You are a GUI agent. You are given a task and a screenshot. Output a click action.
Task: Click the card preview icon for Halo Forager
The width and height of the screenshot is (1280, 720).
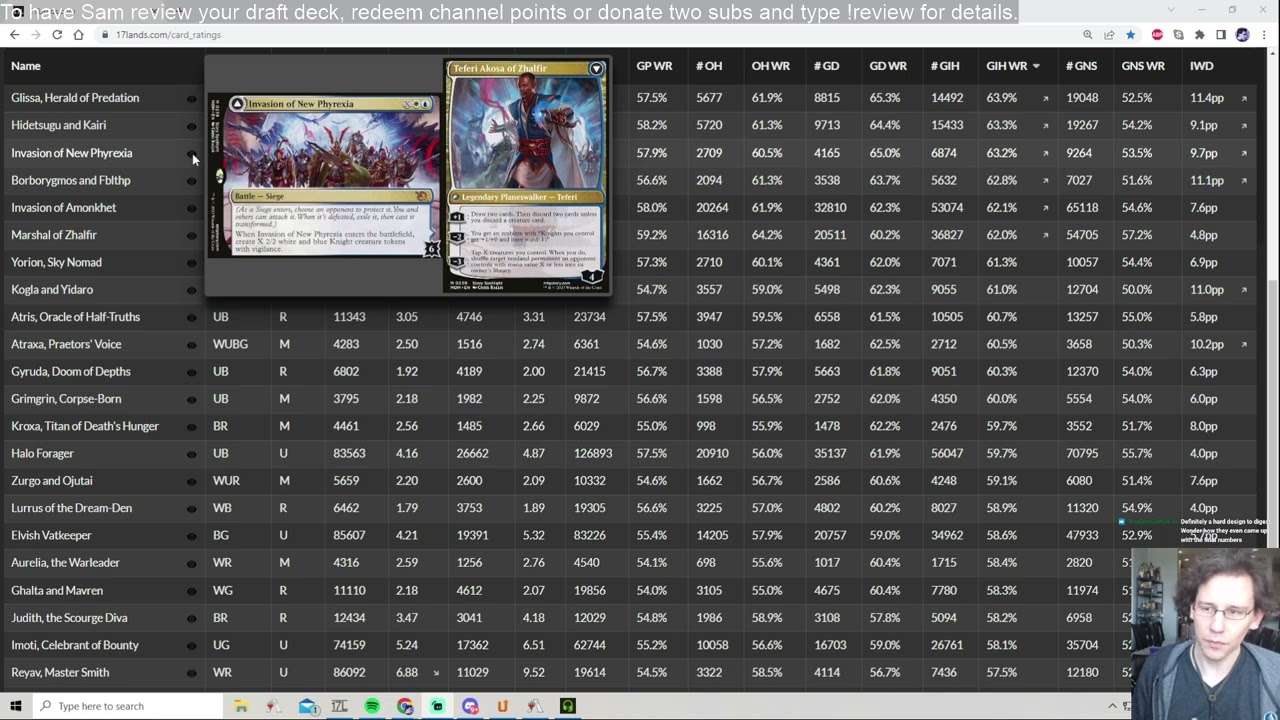click(x=192, y=454)
